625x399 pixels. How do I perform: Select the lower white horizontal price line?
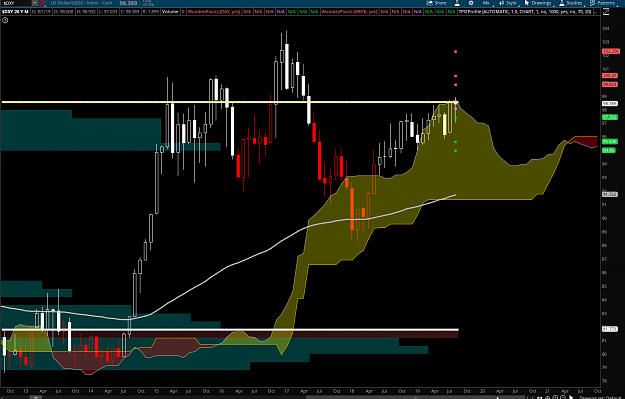(230, 330)
